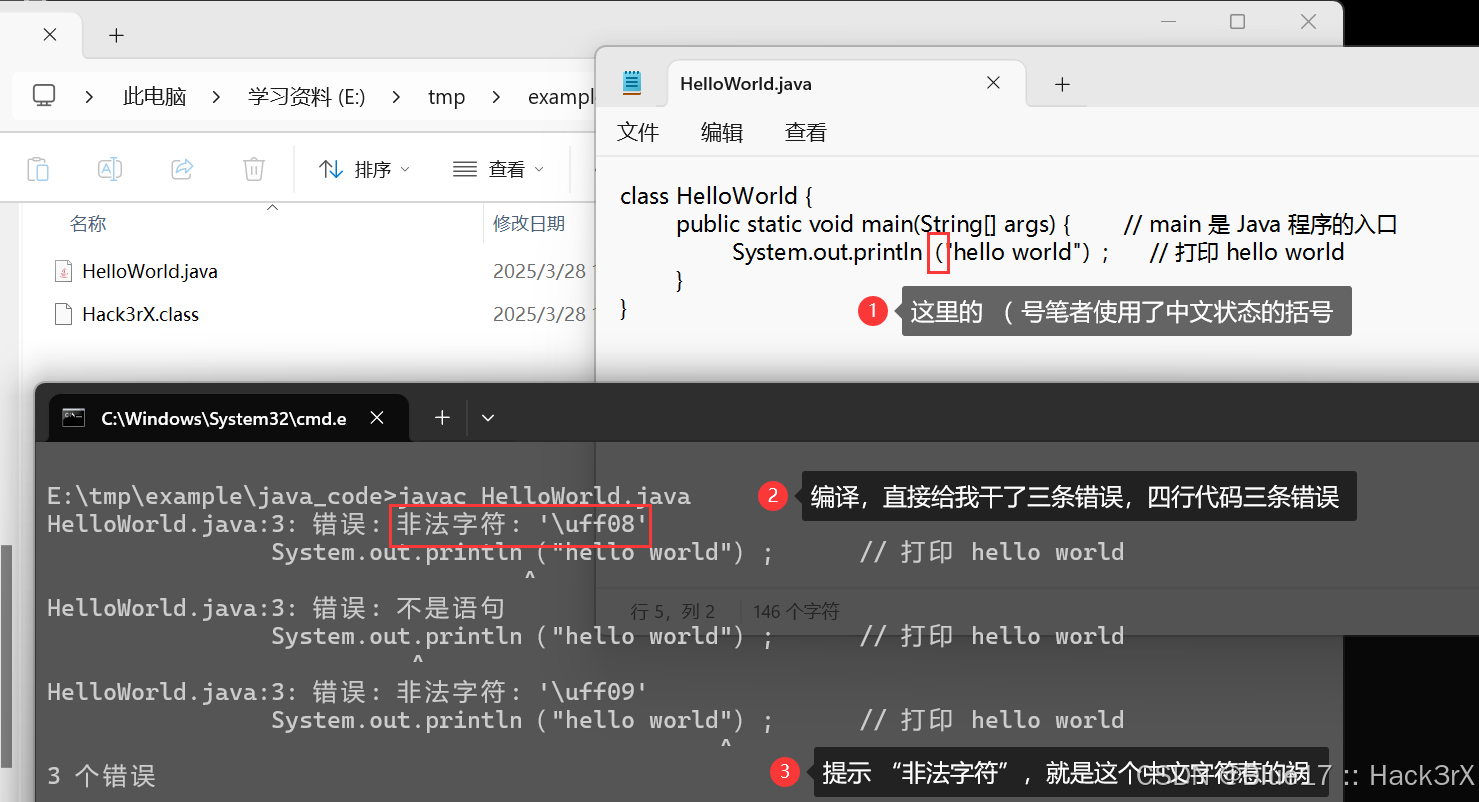
Task: Click the This PC icon in the breadcrumb bar
Action: [43, 95]
